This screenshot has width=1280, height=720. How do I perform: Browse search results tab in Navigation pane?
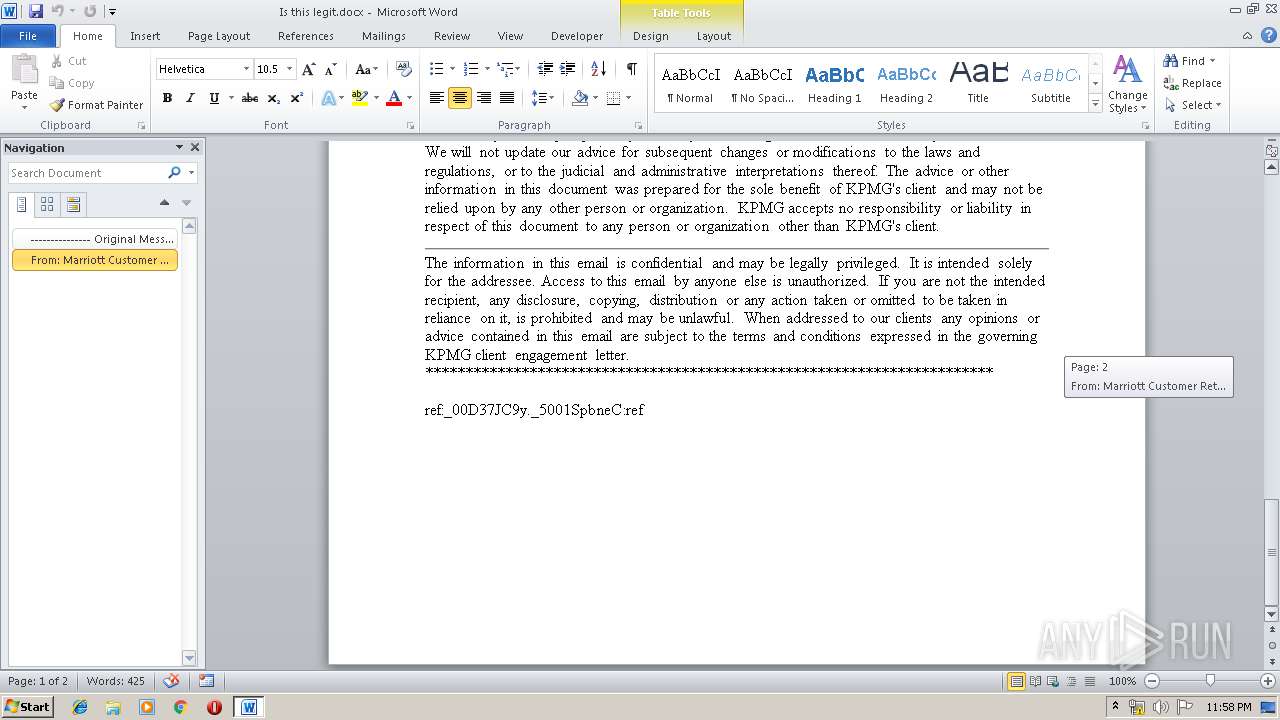[73, 204]
